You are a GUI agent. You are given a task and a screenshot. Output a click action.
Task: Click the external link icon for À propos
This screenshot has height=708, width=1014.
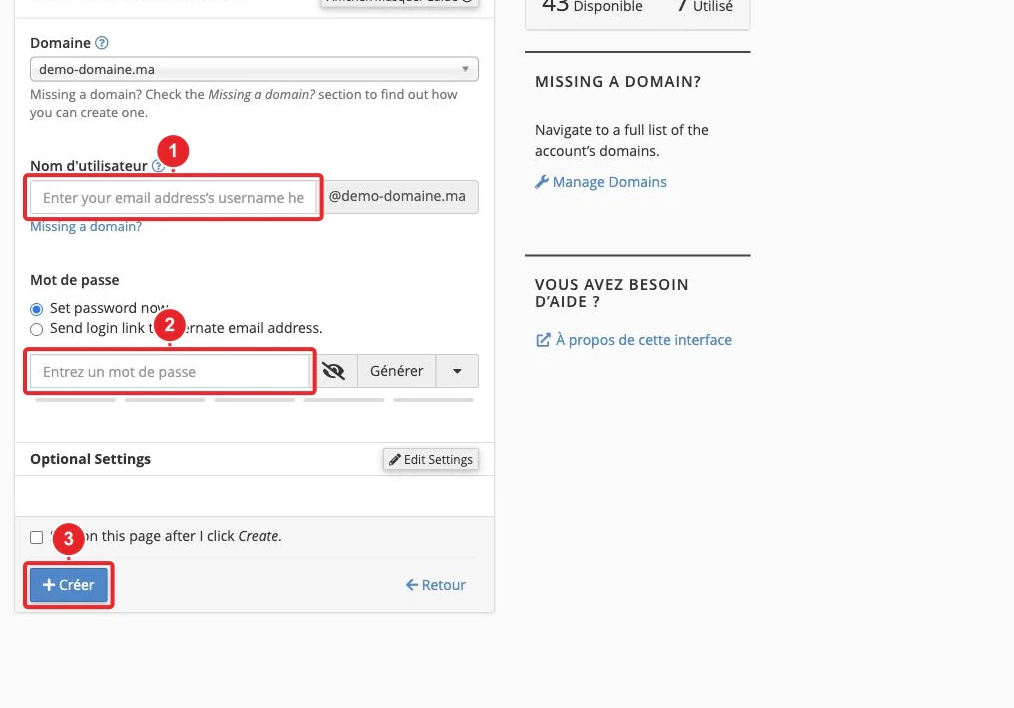[x=543, y=340]
